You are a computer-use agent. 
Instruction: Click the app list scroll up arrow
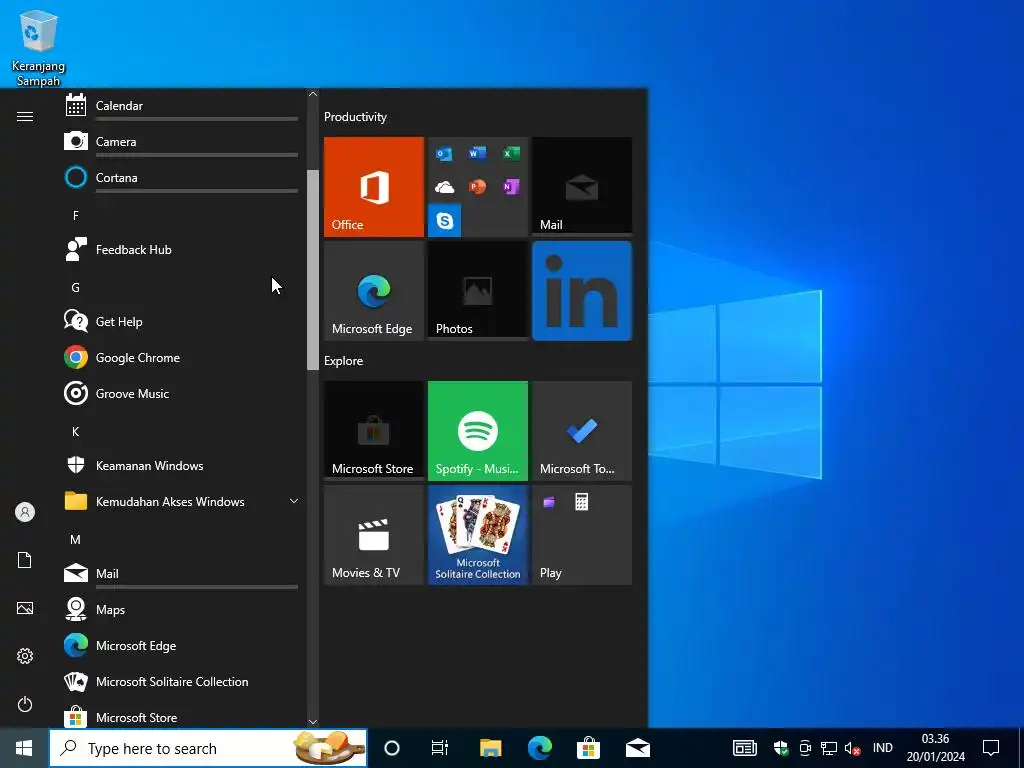(x=313, y=95)
